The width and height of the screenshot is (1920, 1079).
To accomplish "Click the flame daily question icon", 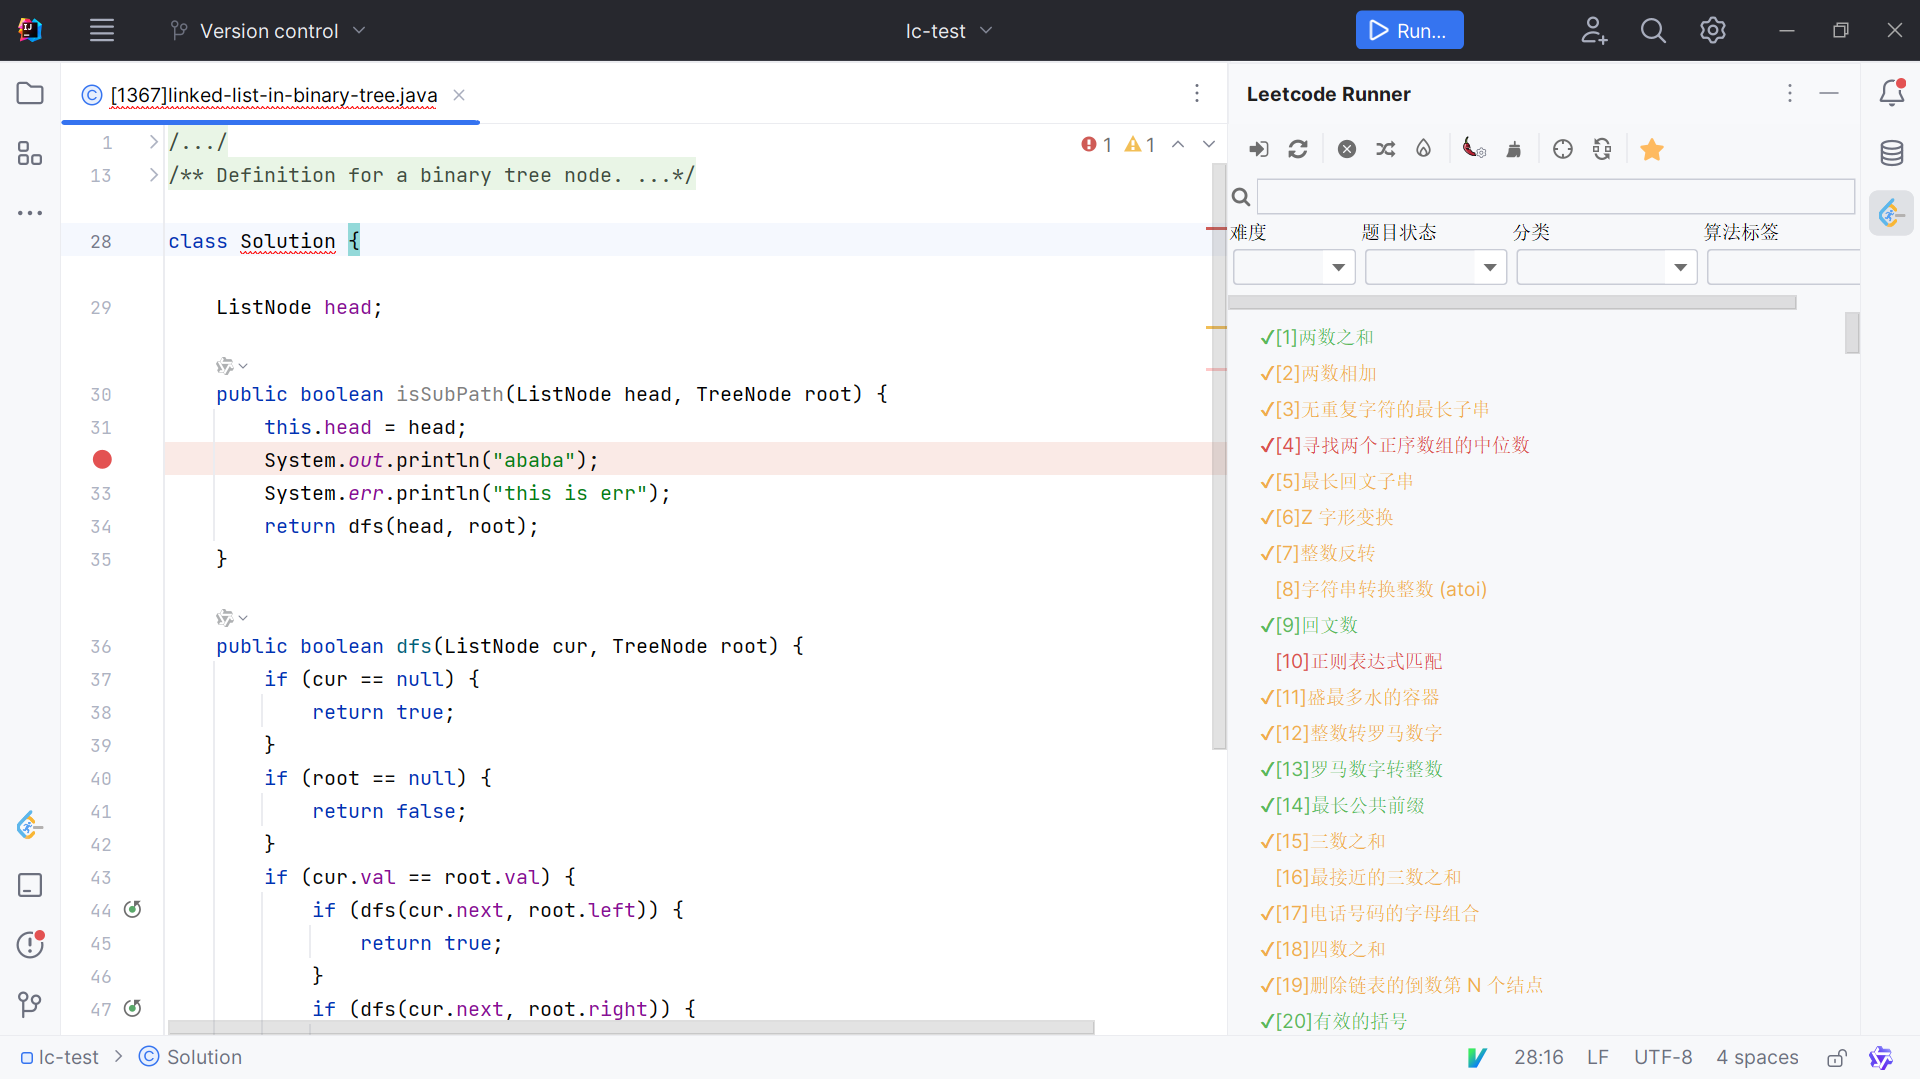I will click(x=1423, y=149).
